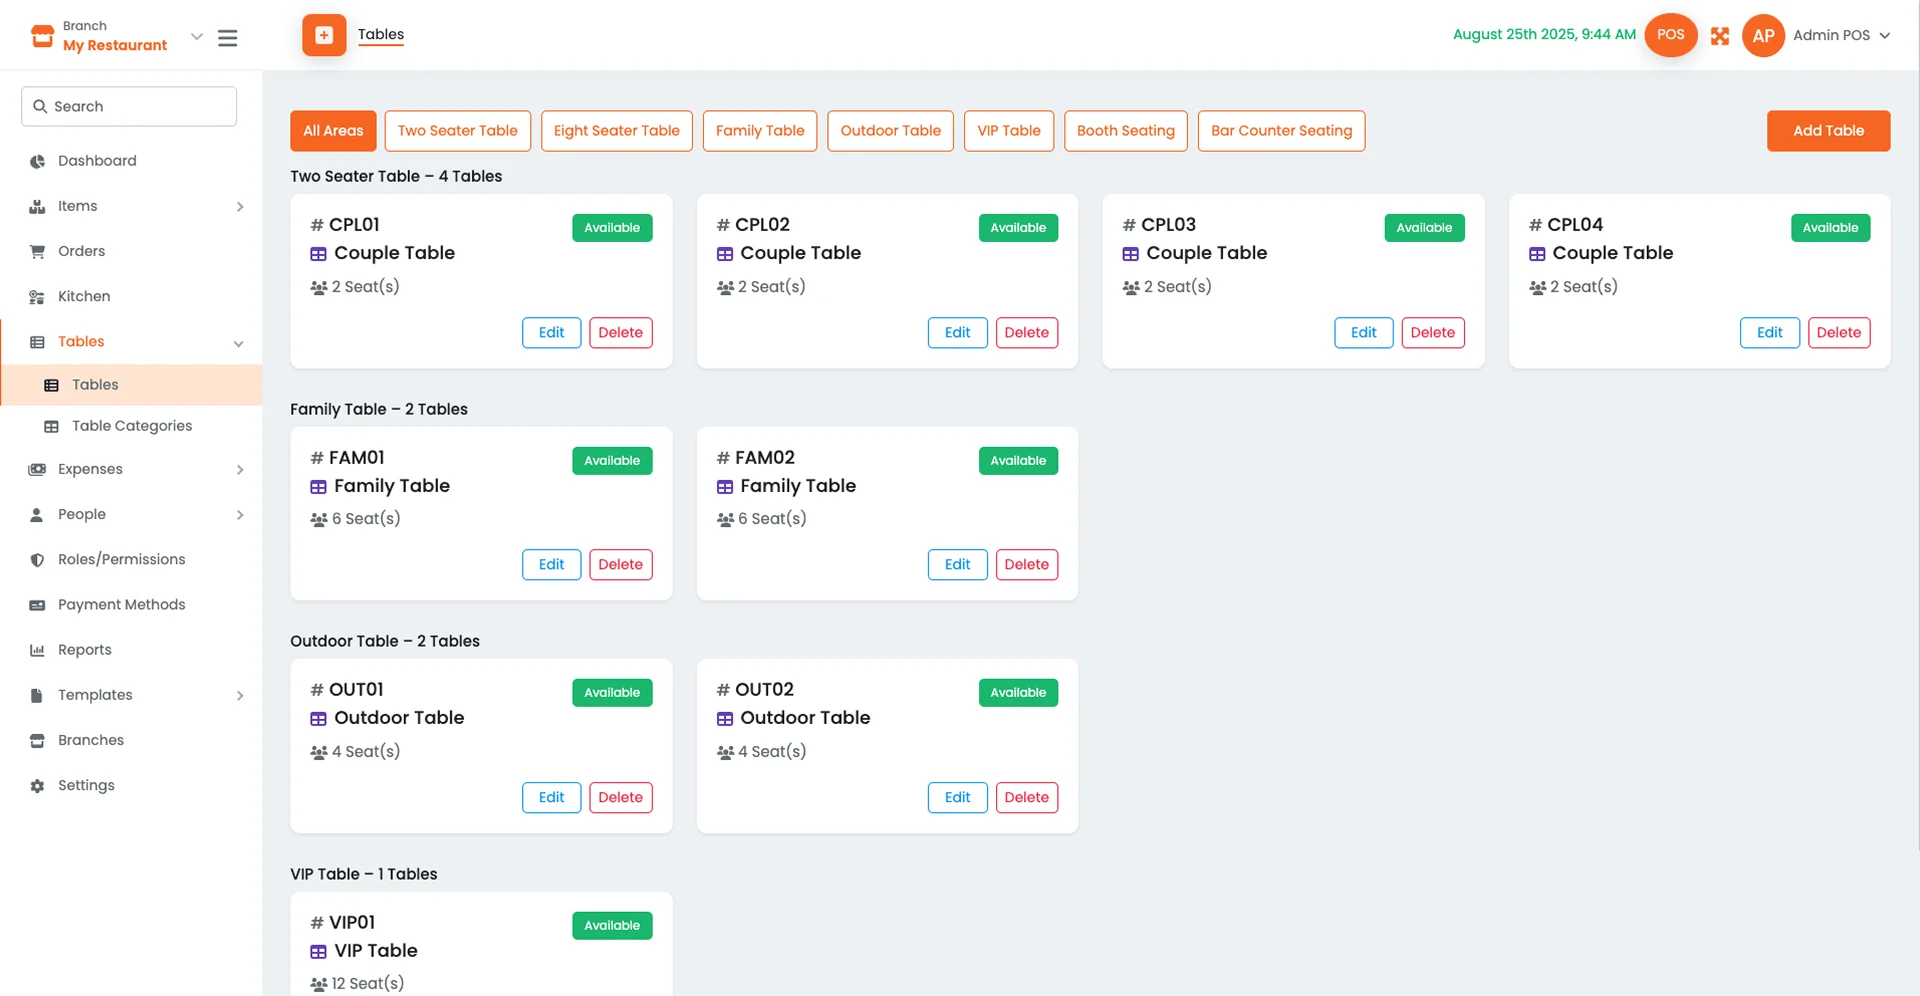Image resolution: width=1920 pixels, height=996 pixels.
Task: Open Reports in the sidebar
Action: click(85, 650)
